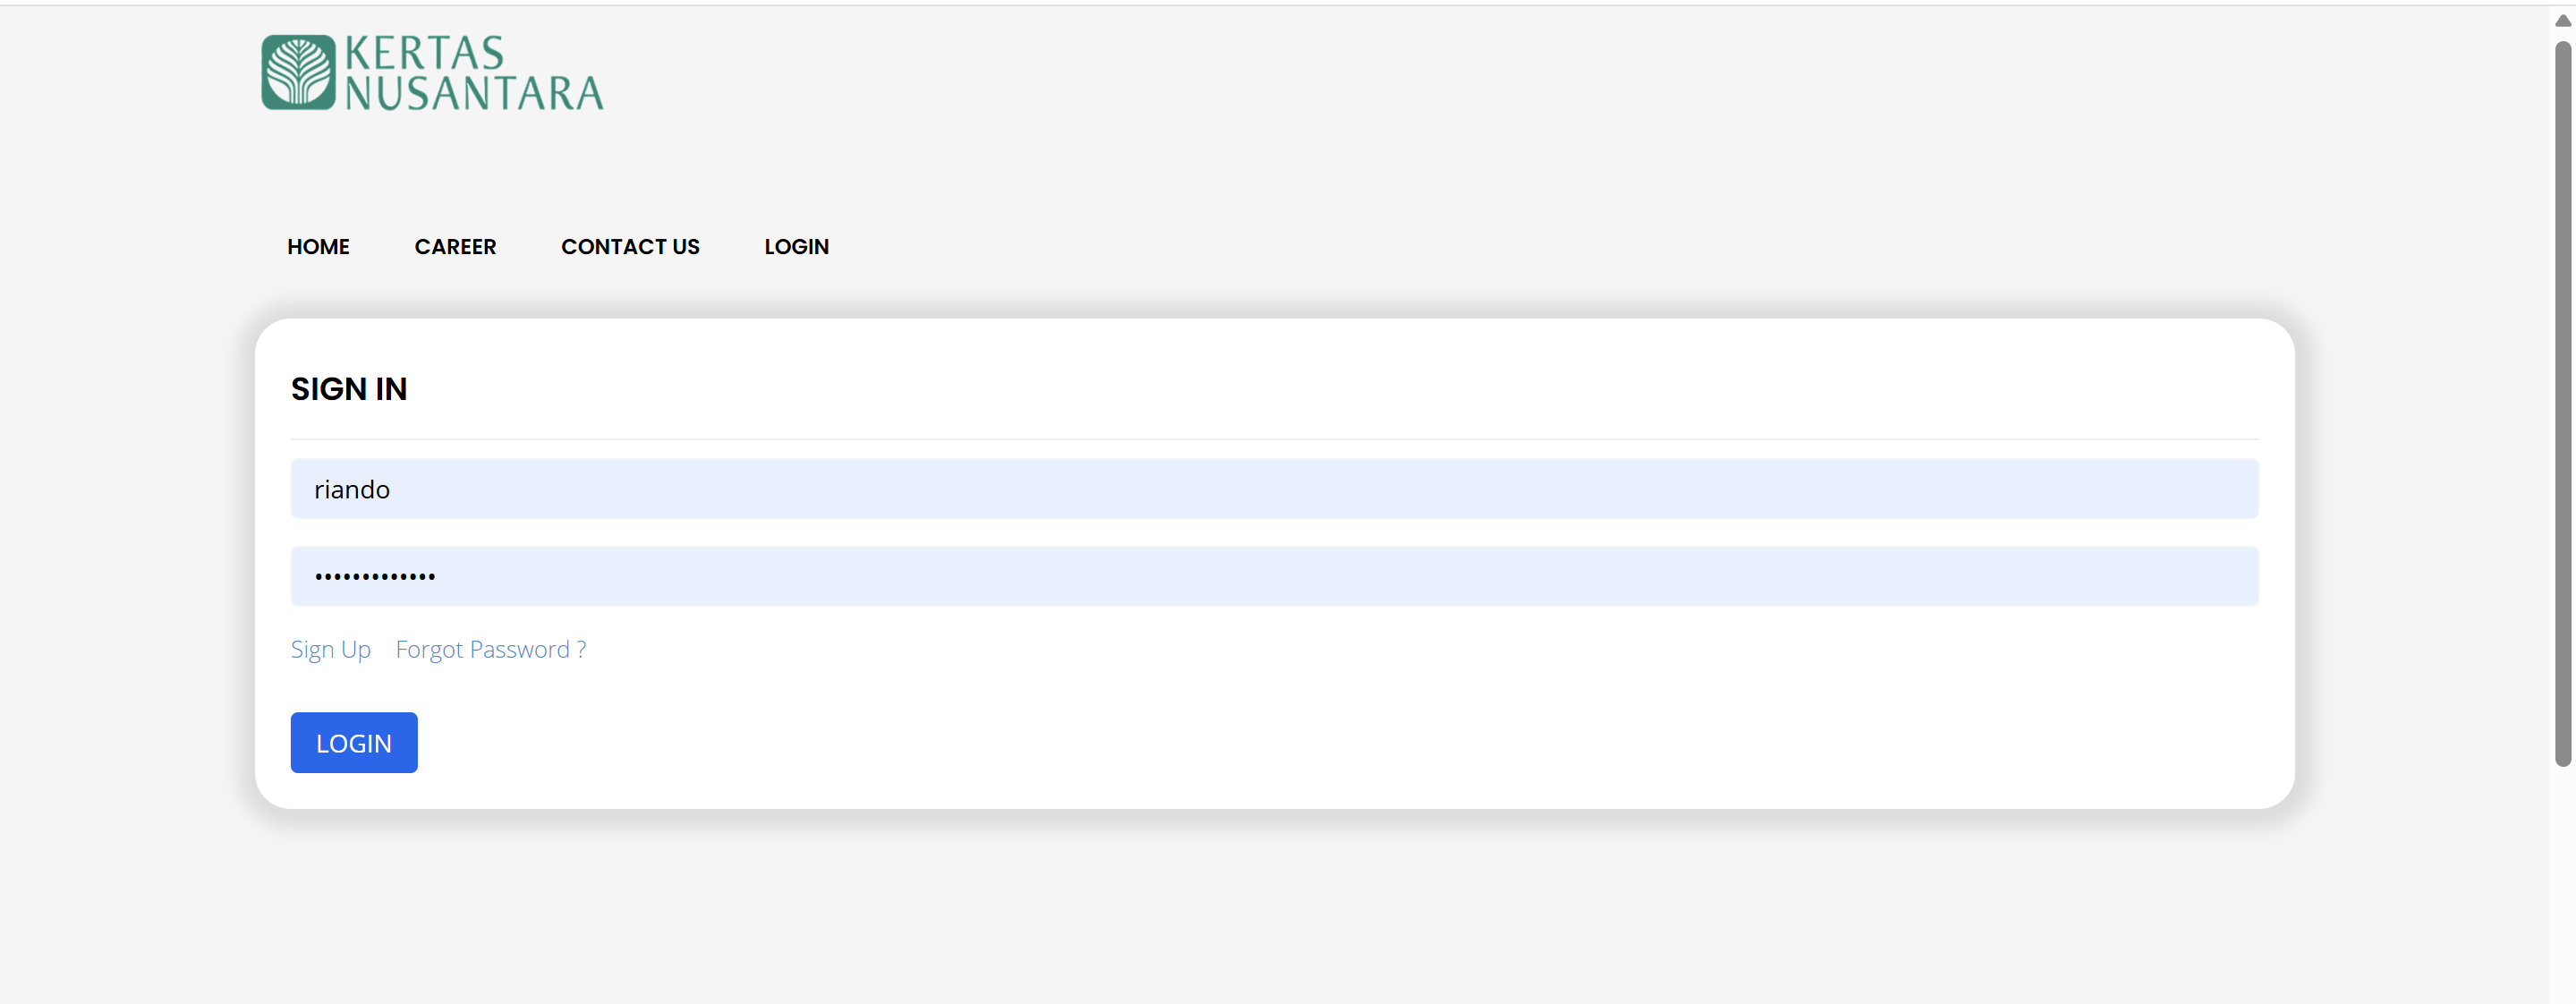Open the Sign Up link
Image resolution: width=2576 pixels, height=1004 pixels.
pos(330,650)
